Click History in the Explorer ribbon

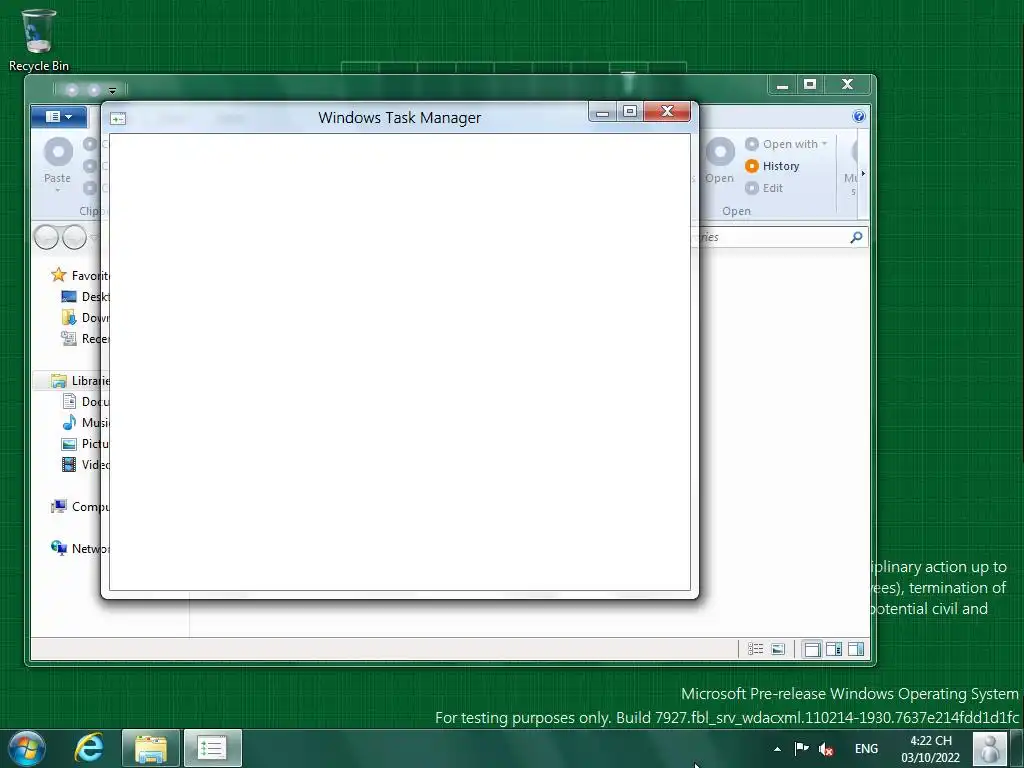pyautogui.click(x=773, y=166)
